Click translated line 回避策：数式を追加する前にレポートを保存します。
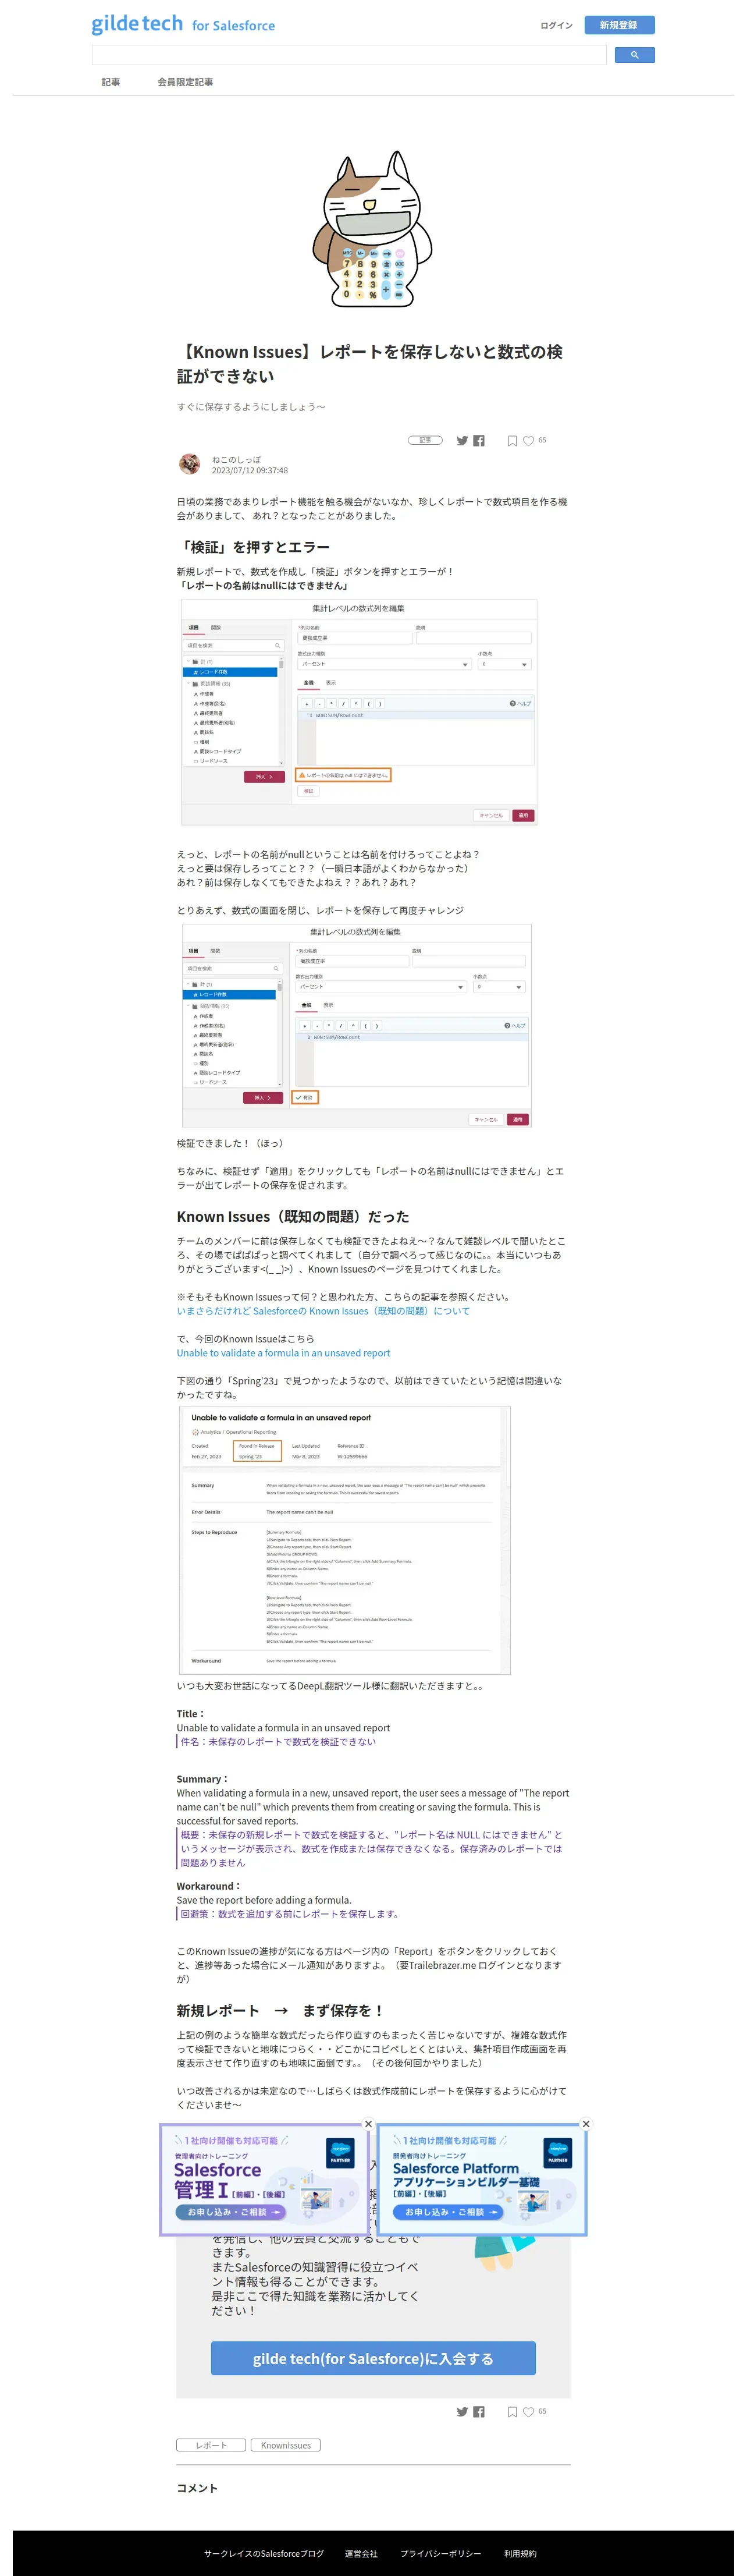747x2576 pixels. (x=290, y=1913)
